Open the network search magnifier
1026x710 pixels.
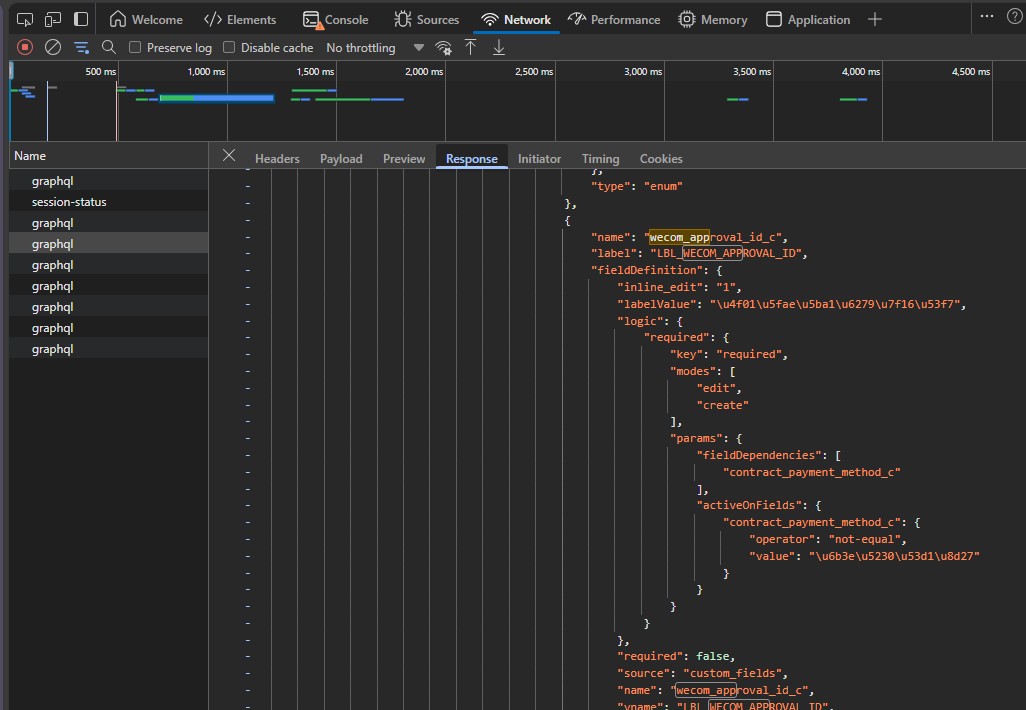pos(109,47)
